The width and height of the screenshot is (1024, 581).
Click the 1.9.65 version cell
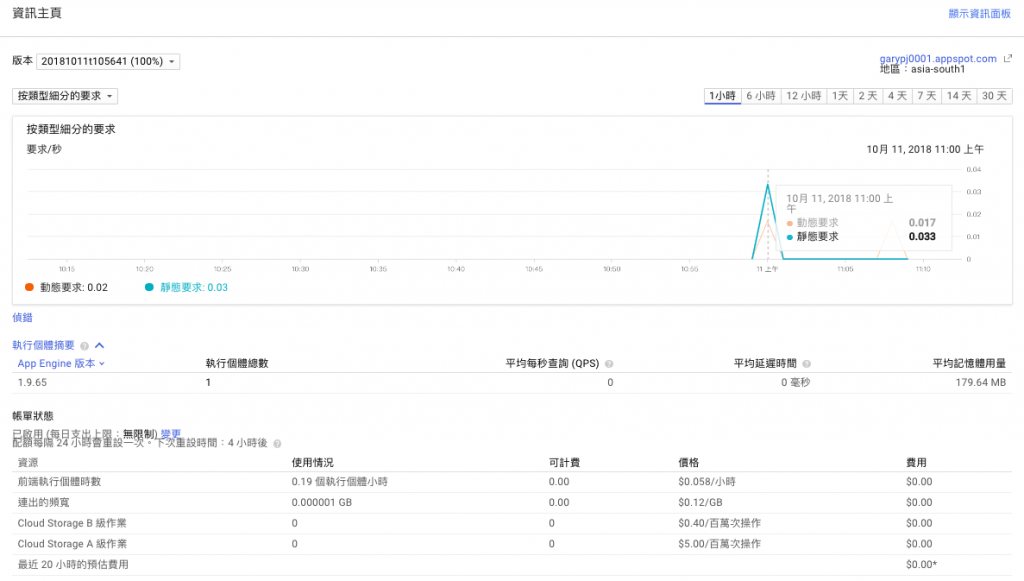(32, 383)
